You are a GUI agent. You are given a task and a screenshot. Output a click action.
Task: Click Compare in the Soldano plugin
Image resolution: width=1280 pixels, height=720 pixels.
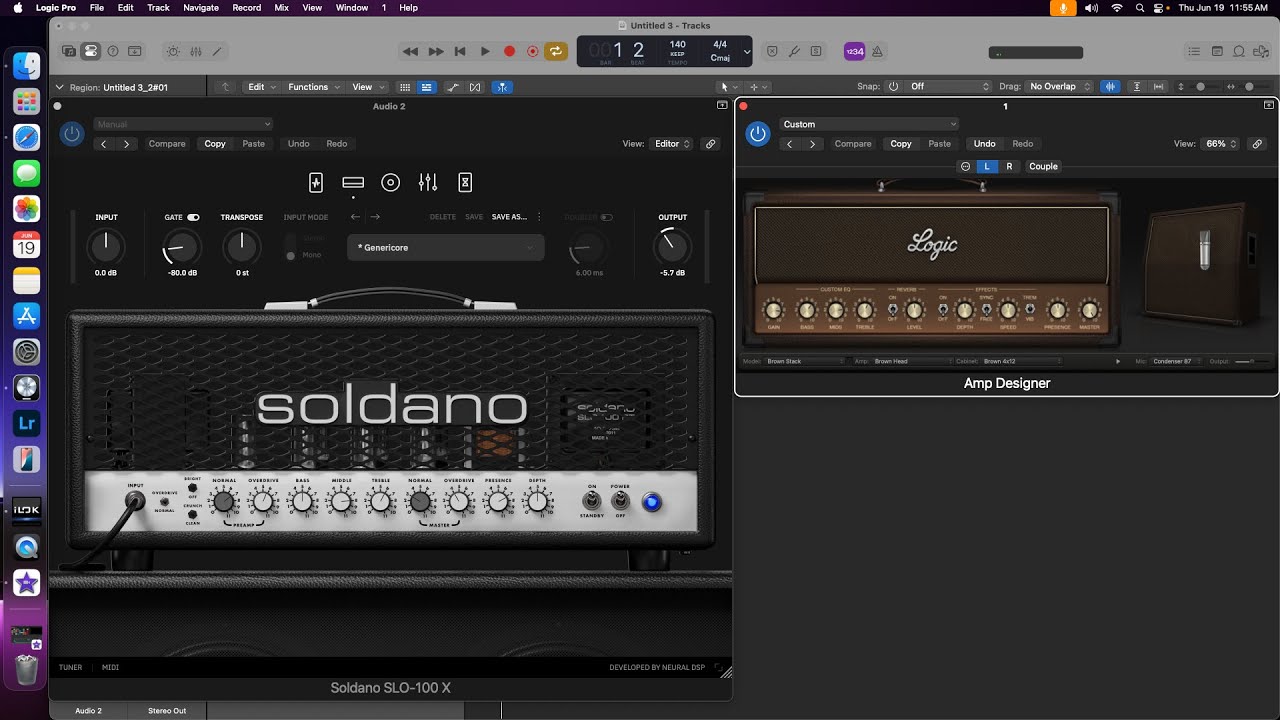click(167, 144)
